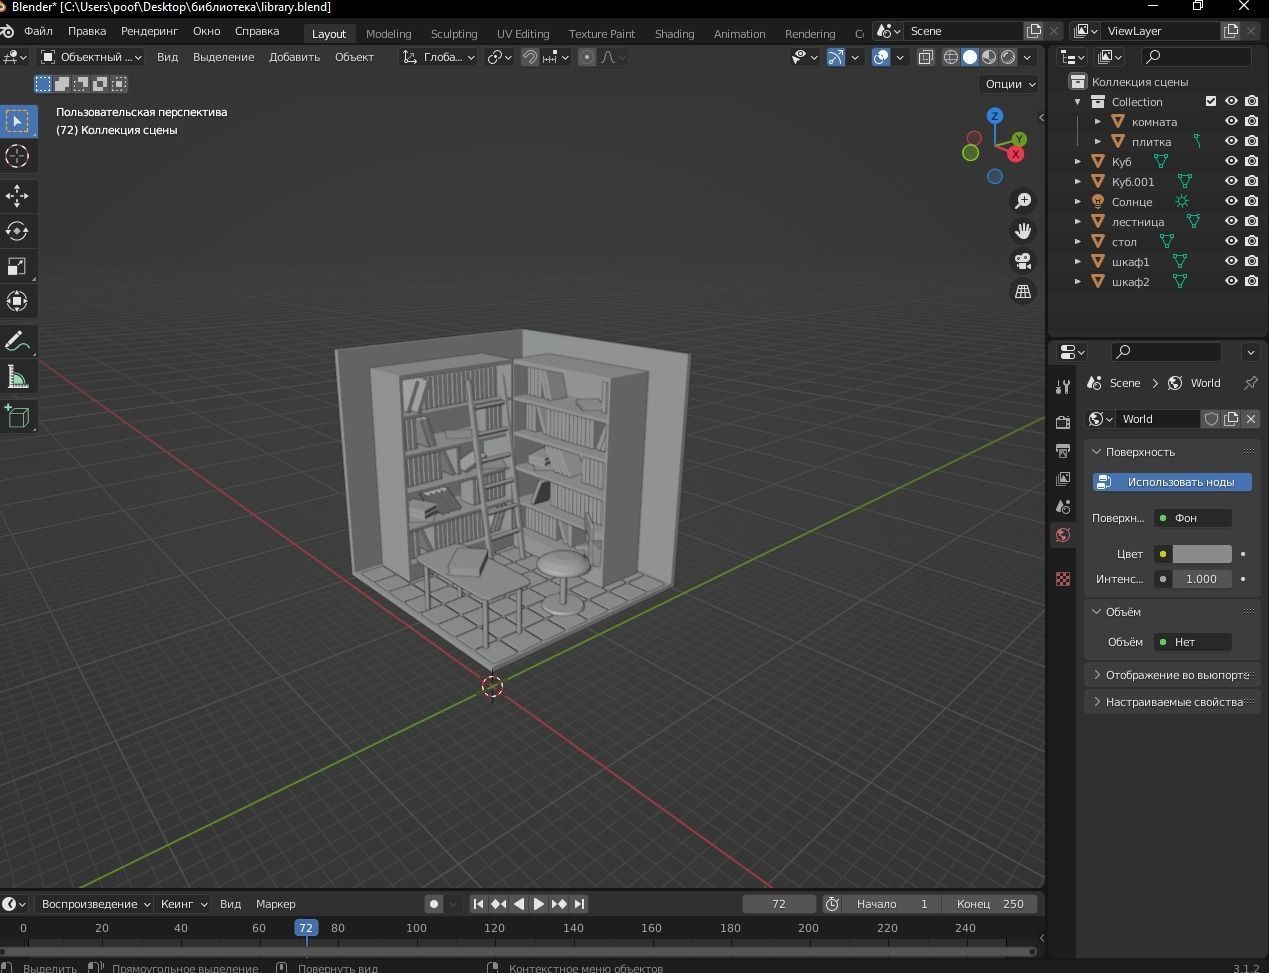1269x973 pixels.
Task: Click the red X axis gizmo
Action: (1016, 154)
